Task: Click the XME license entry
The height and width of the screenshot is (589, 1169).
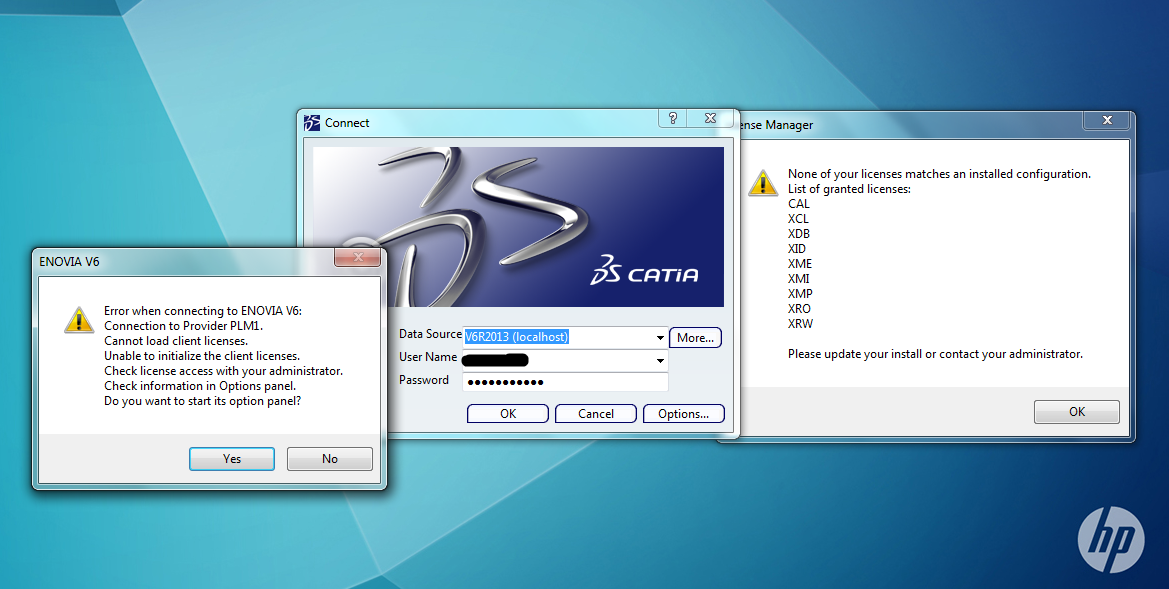Action: (x=800, y=263)
